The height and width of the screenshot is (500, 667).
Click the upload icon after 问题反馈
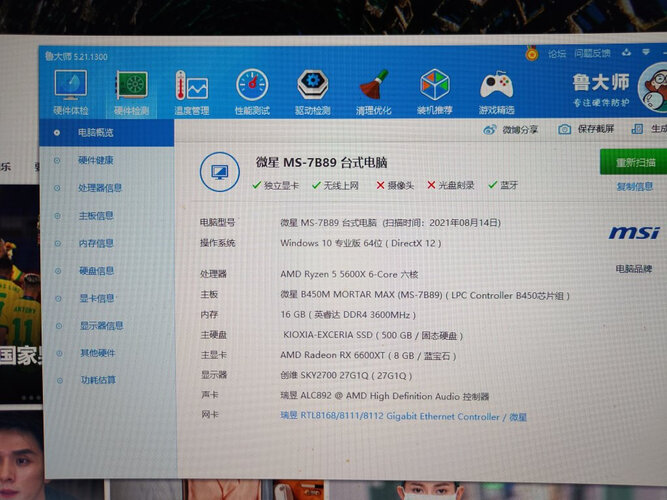tap(626, 53)
